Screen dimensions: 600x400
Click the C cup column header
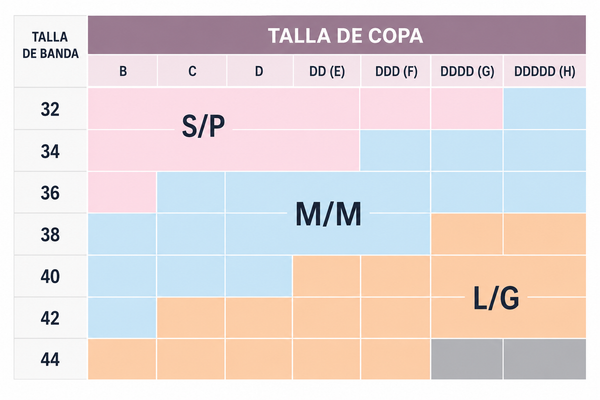tap(192, 71)
